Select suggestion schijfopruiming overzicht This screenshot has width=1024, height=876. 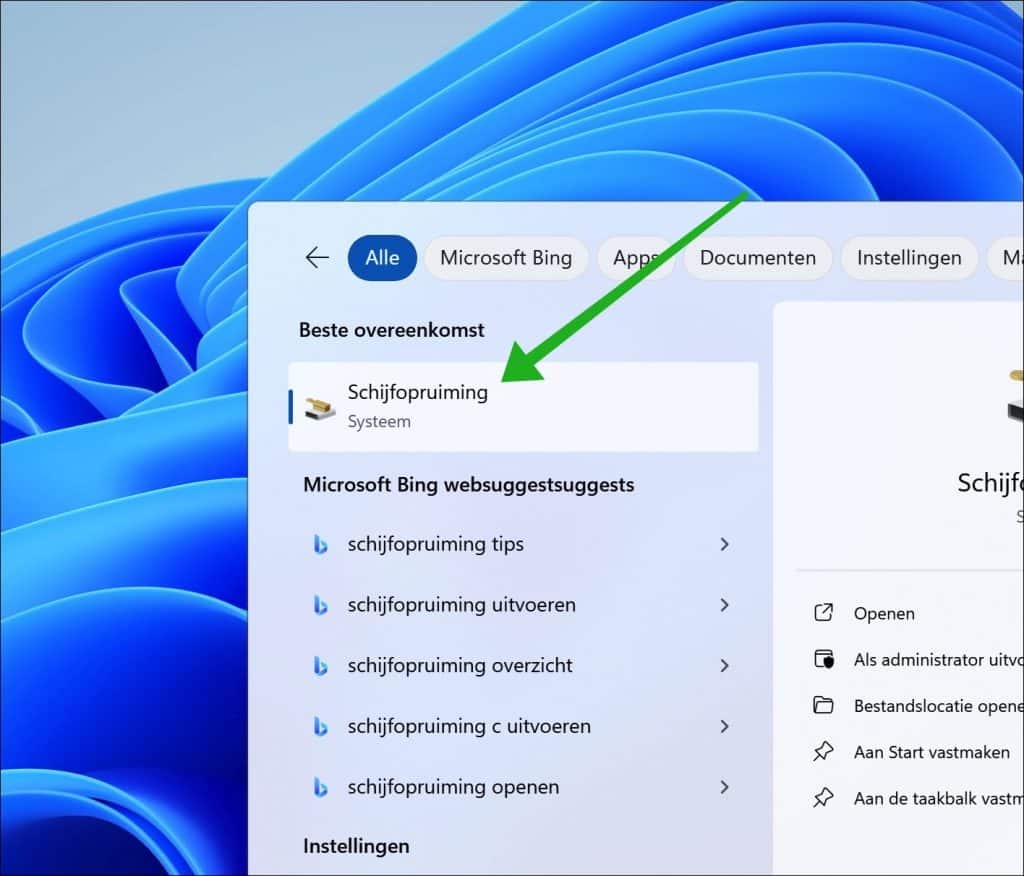click(x=523, y=666)
